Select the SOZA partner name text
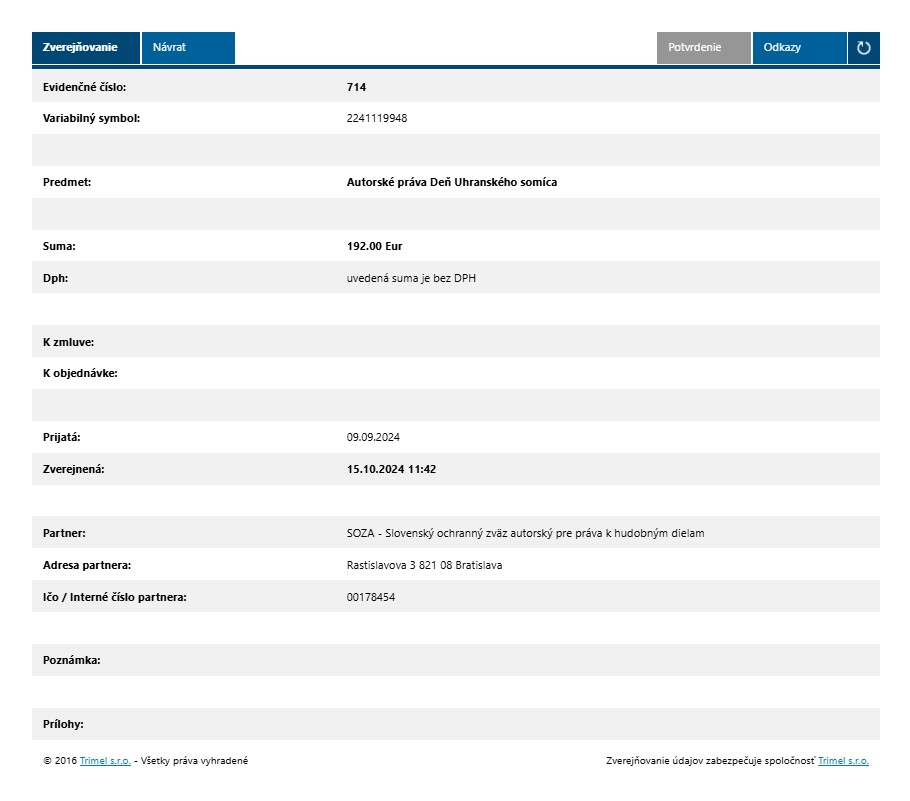The image size is (910, 801). [525, 533]
